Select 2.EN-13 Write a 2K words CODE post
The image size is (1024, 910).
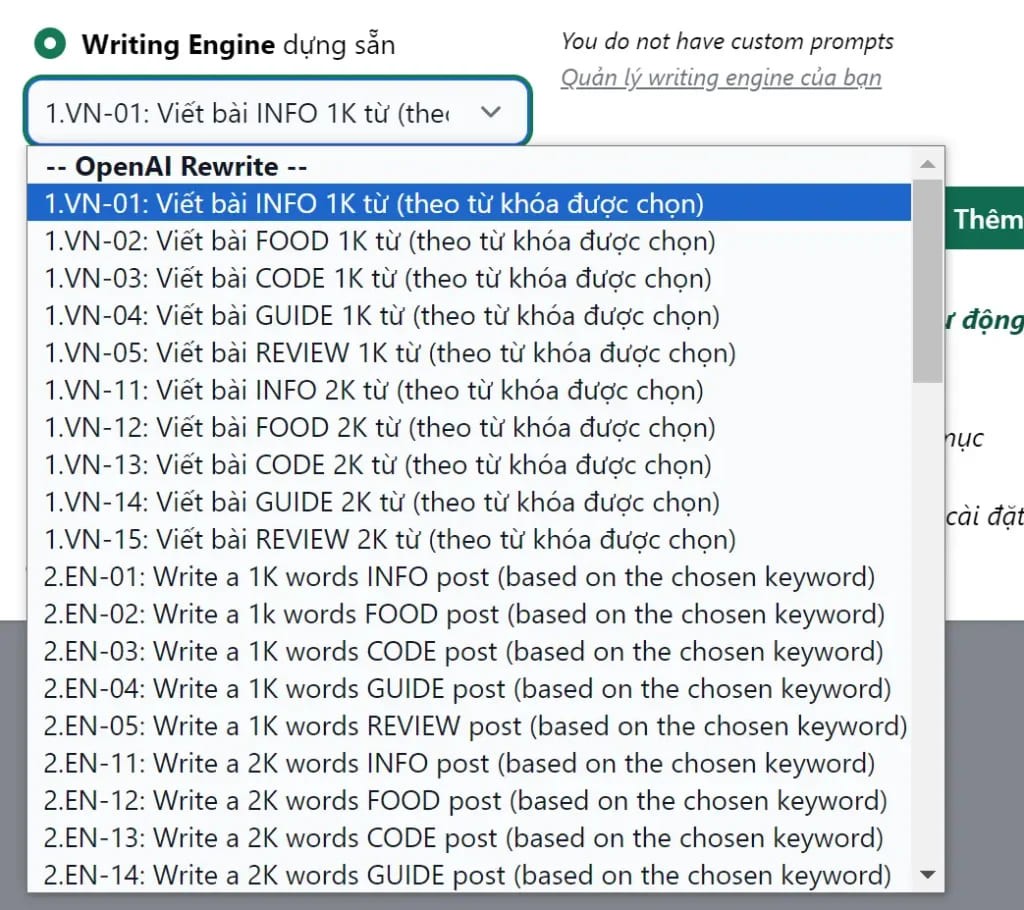(x=469, y=837)
